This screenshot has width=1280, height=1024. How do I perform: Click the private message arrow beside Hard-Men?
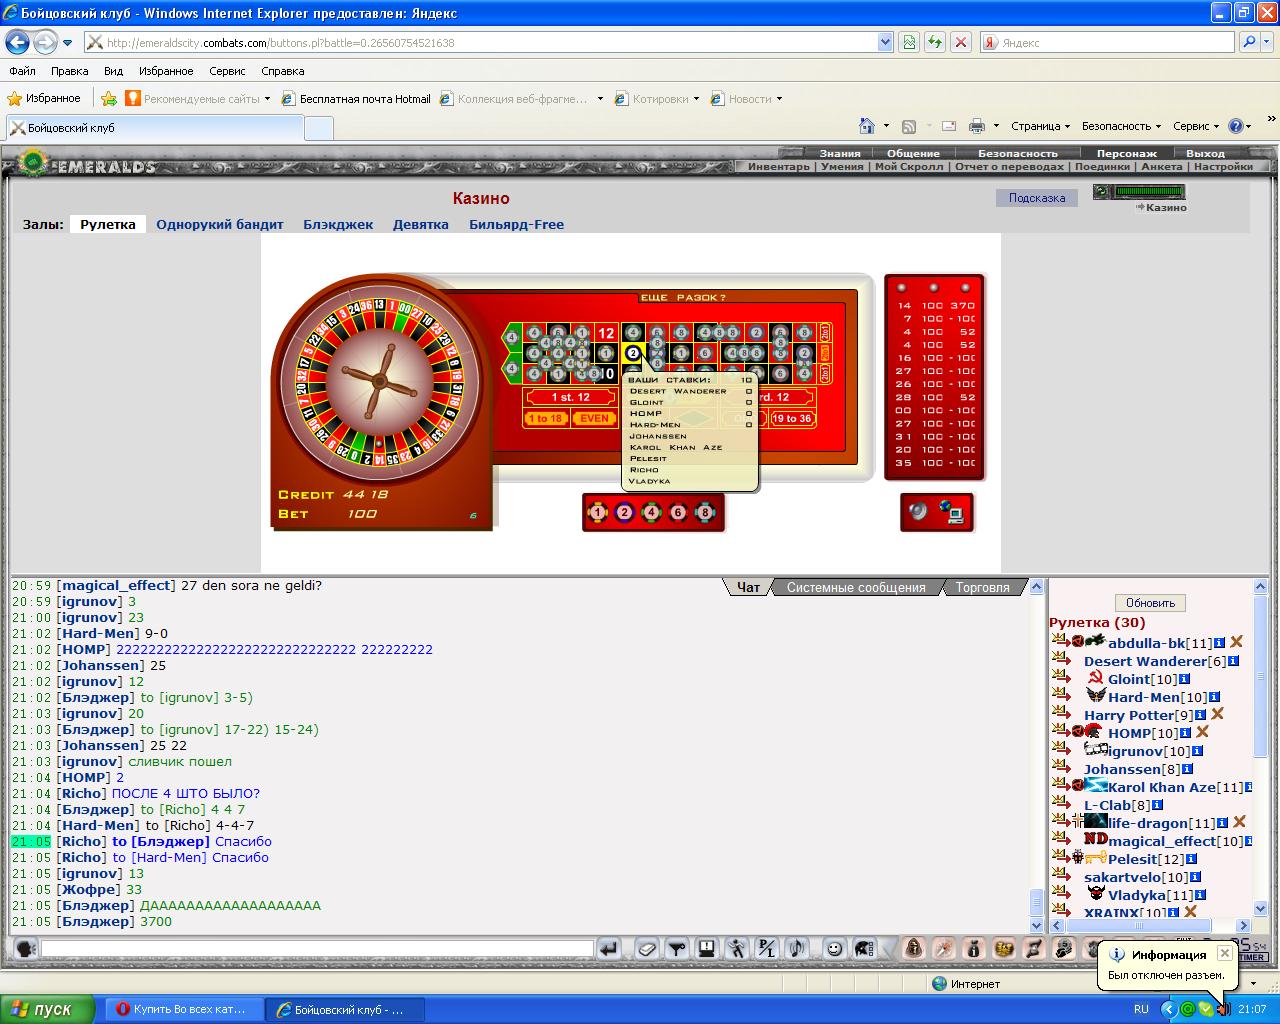[x=1060, y=696]
